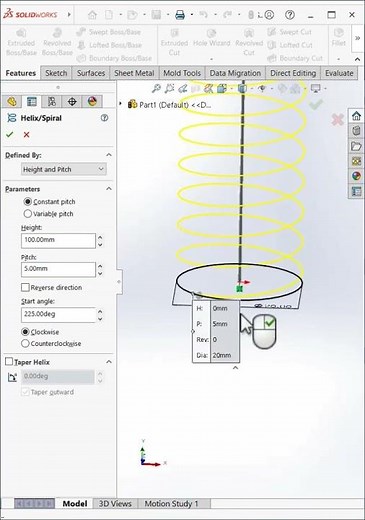Click Zoom to Fit magnifier in view toolbar

pyautogui.click(x=156, y=89)
